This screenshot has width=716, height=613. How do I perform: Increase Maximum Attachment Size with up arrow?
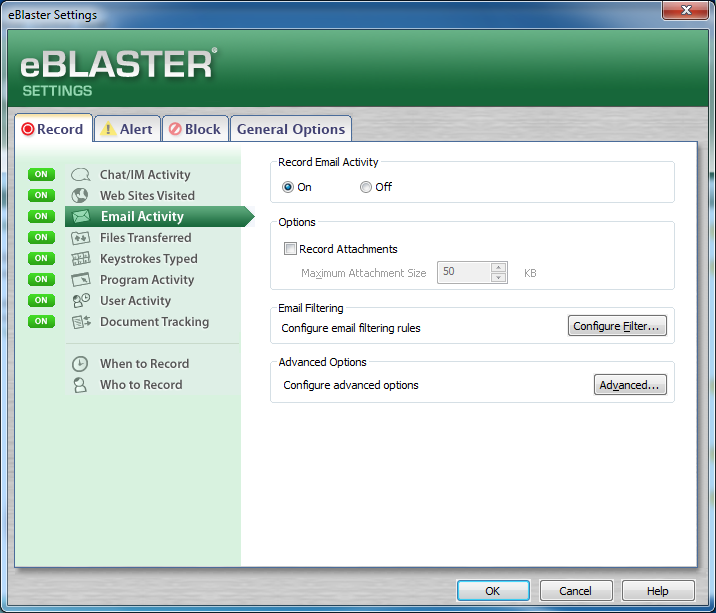click(499, 267)
